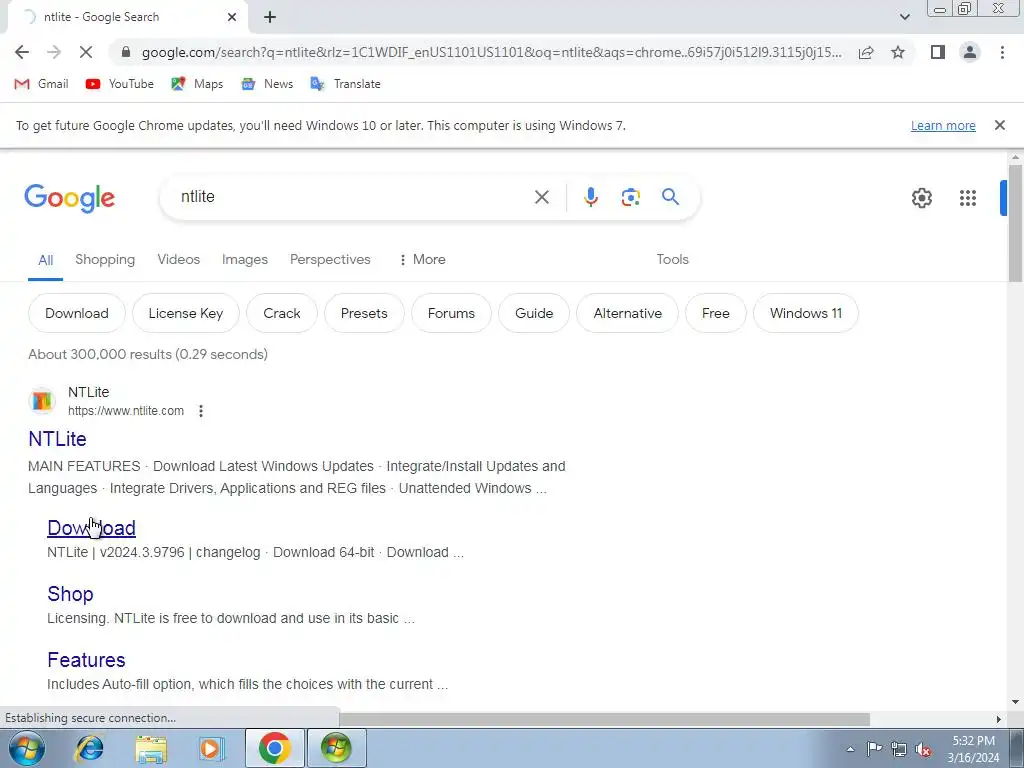Viewport: 1024px width, 768px height.
Task: Open the NTLite main result link
Action: pyautogui.click(x=57, y=439)
